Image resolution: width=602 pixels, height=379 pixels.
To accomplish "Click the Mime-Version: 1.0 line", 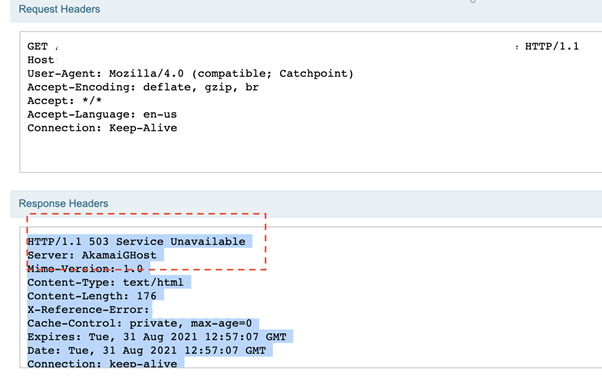I will click(85, 269).
